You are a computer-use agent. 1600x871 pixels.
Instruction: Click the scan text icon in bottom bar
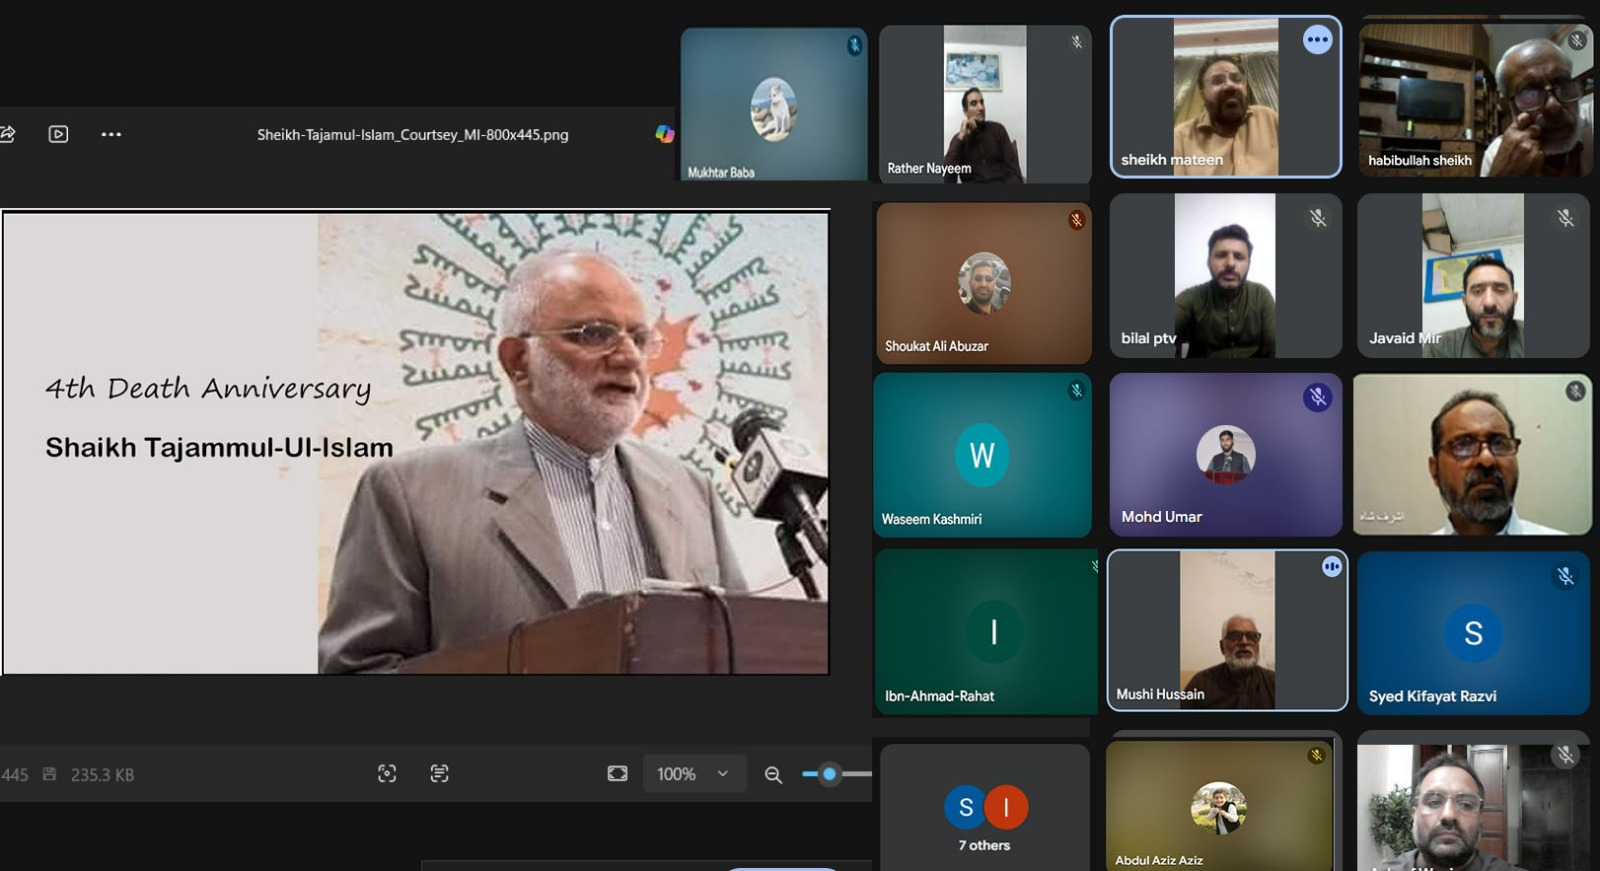tap(439, 773)
